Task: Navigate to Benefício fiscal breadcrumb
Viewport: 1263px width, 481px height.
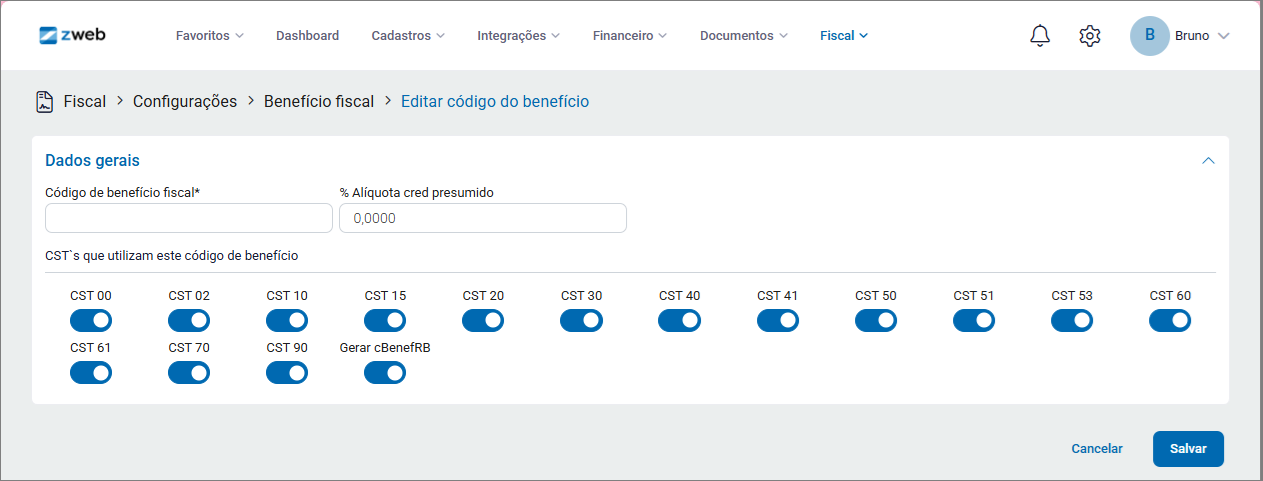Action: 318,101
